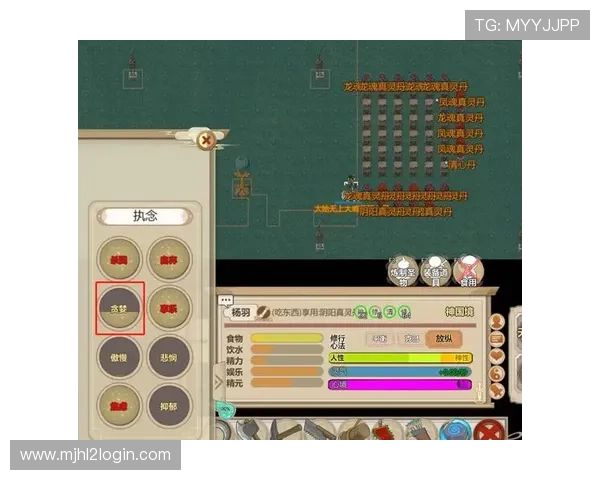Click the 娱乐 need bar
600x480 pixels.
pyautogui.click(x=287, y=371)
